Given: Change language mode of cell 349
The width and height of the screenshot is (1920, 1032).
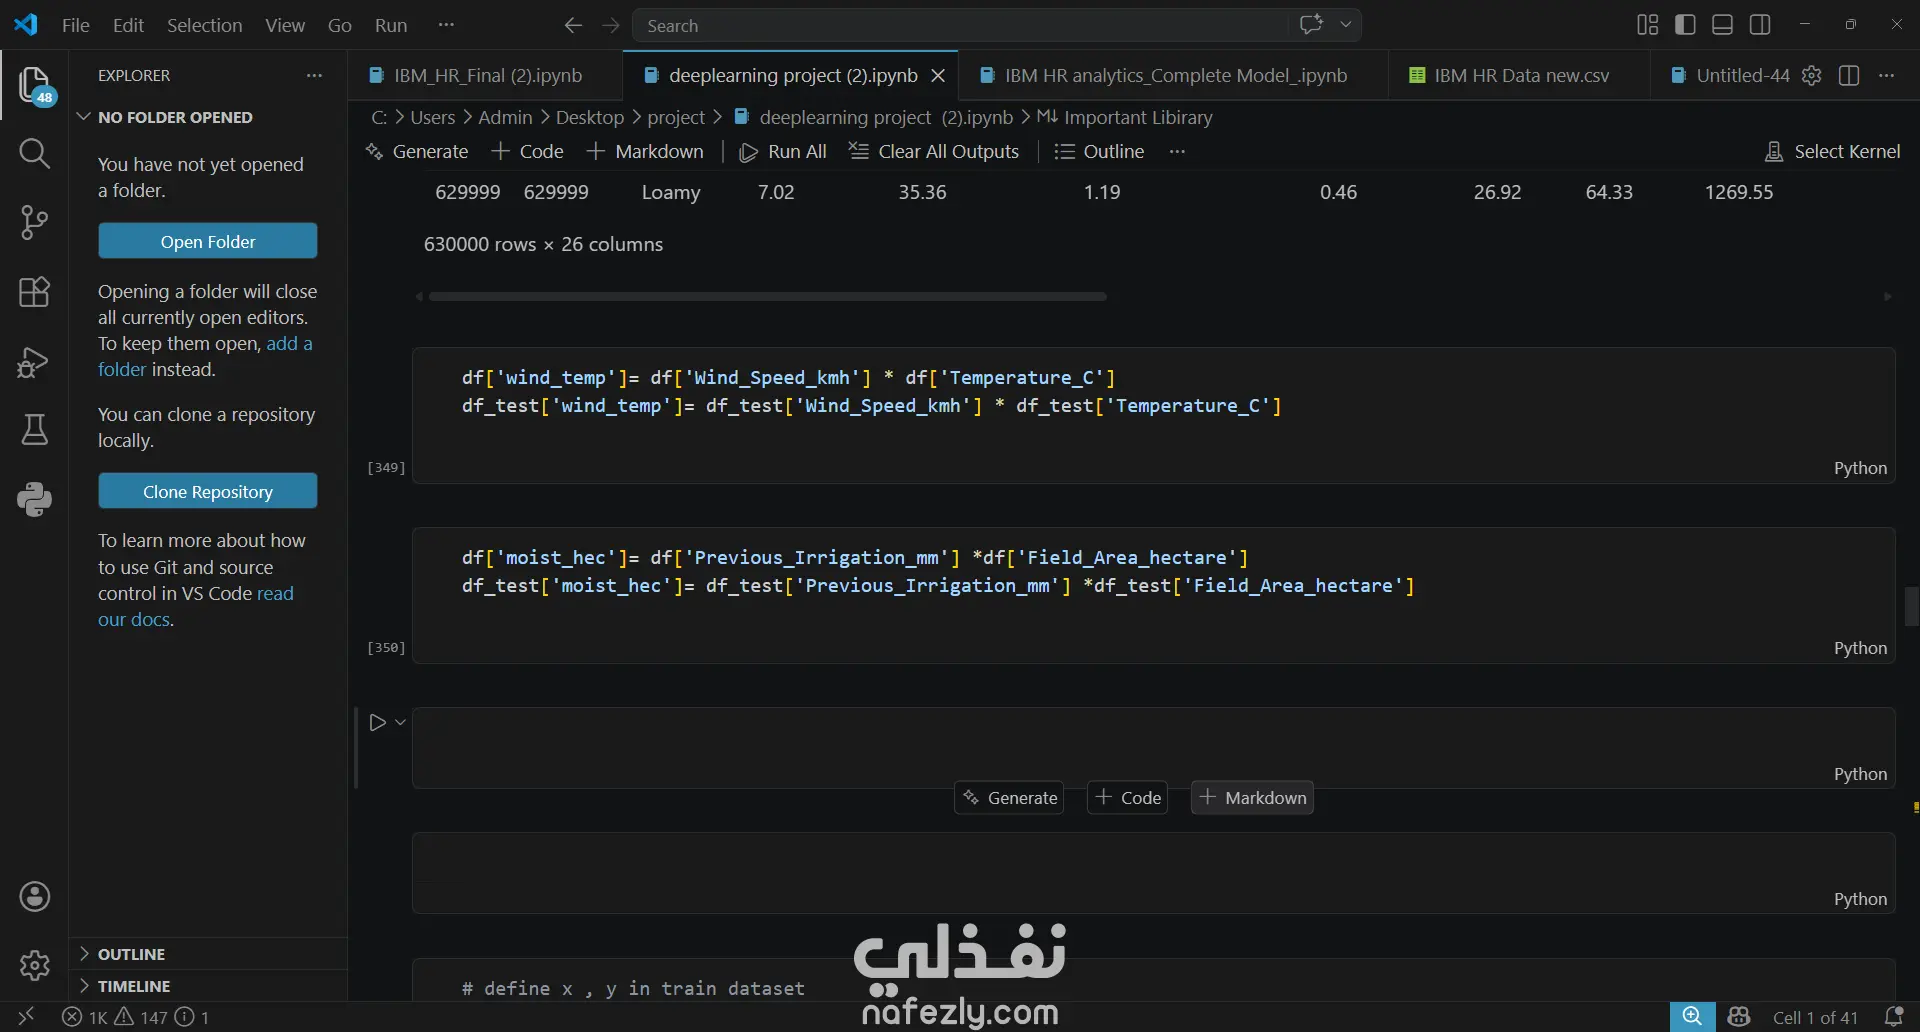Looking at the screenshot, I should coord(1860,468).
